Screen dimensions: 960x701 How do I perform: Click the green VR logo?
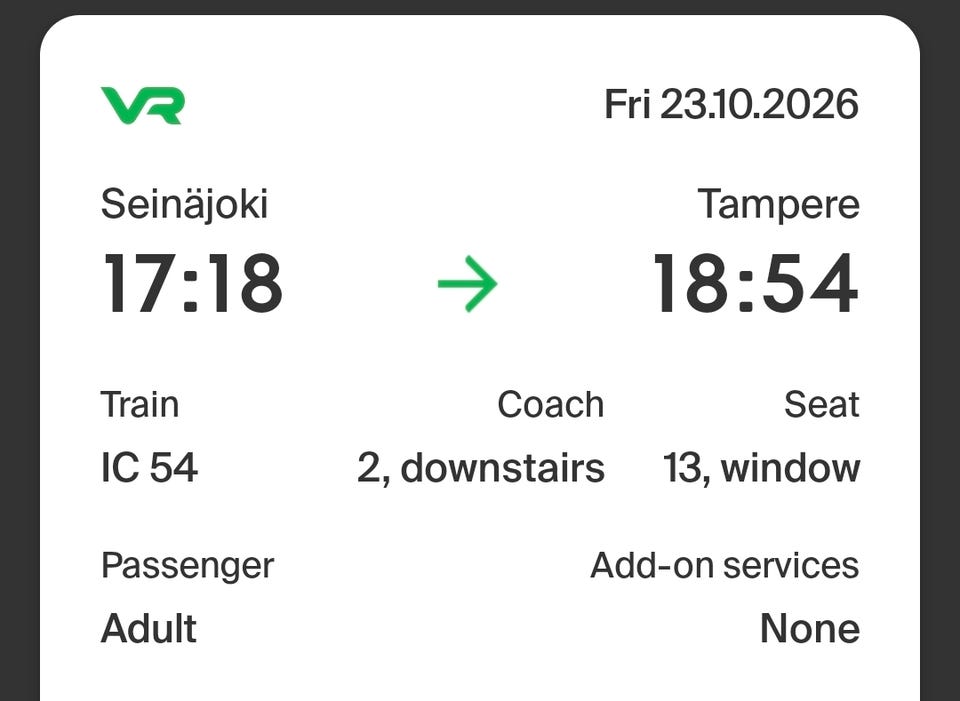point(142,105)
